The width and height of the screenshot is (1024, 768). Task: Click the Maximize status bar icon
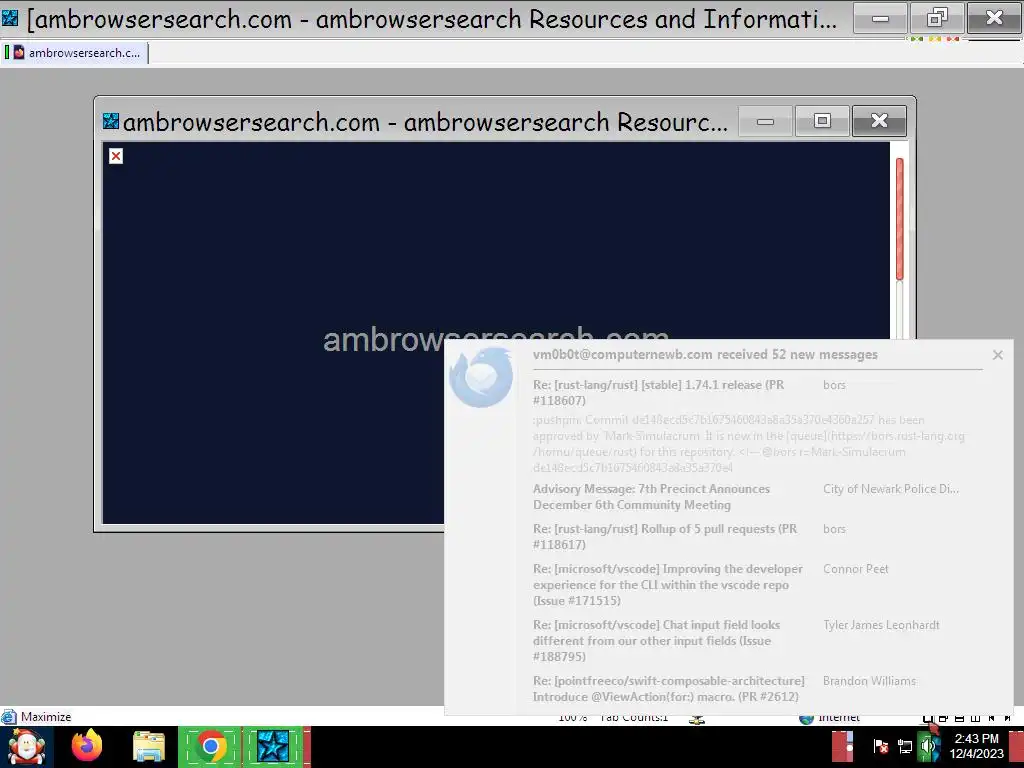8,716
